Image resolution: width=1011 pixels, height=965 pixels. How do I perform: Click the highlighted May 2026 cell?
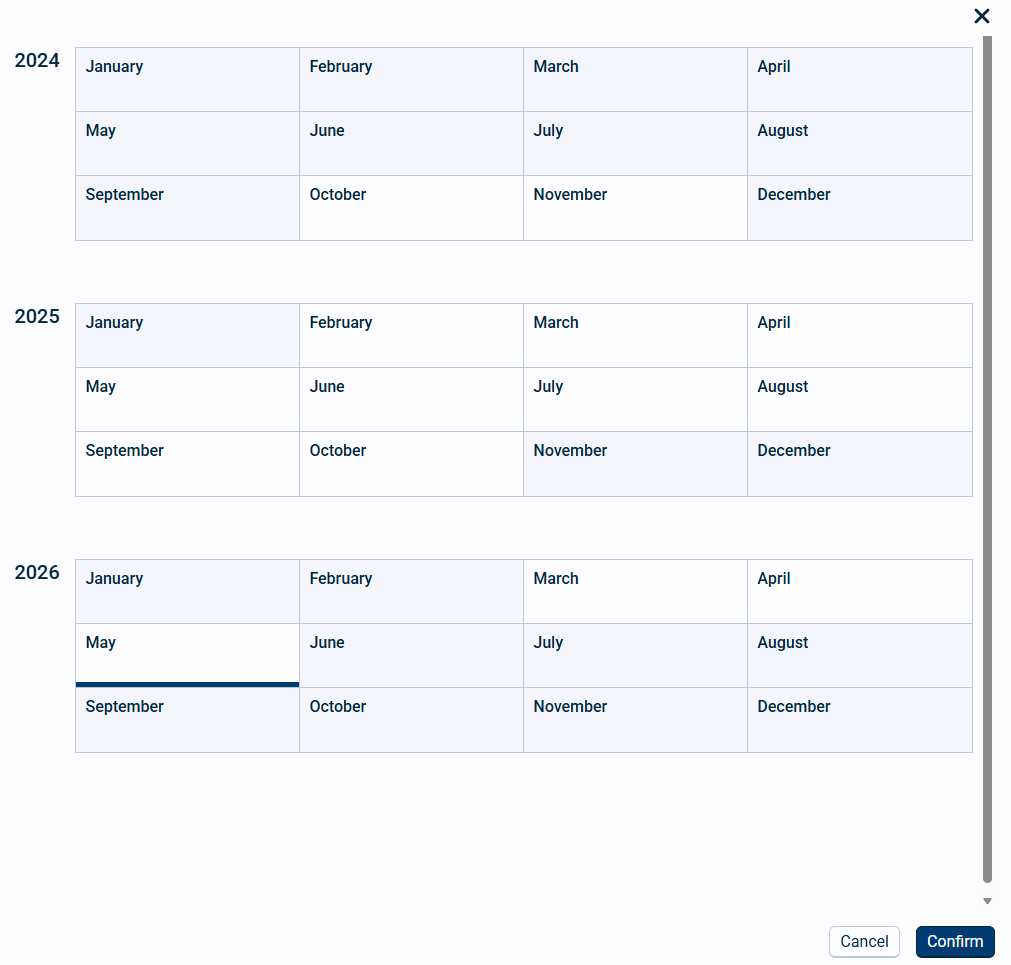click(x=188, y=656)
